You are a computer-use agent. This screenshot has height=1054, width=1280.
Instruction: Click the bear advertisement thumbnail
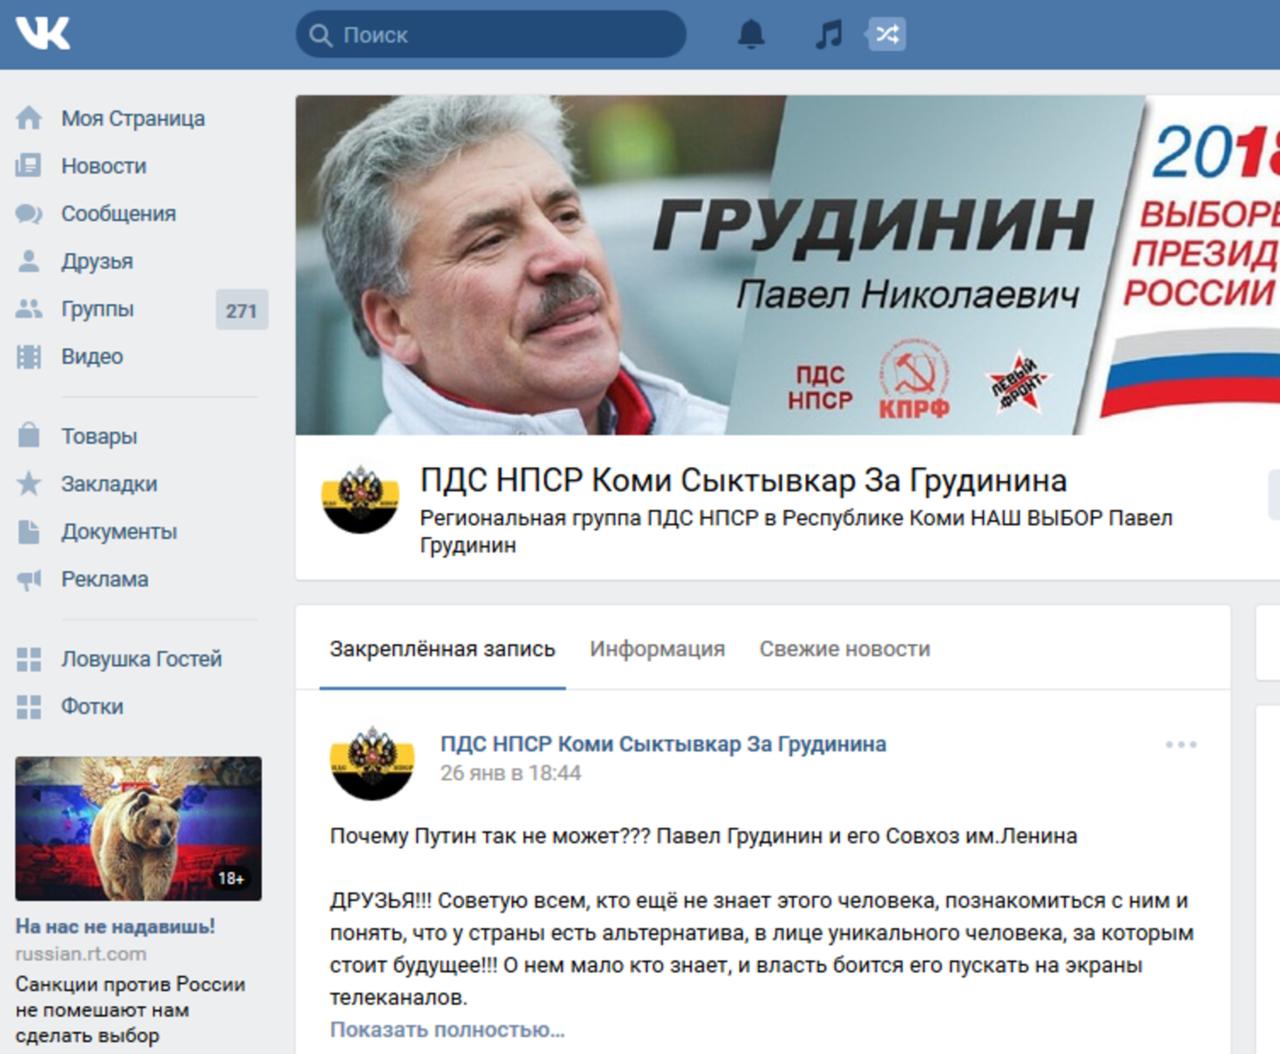point(138,828)
